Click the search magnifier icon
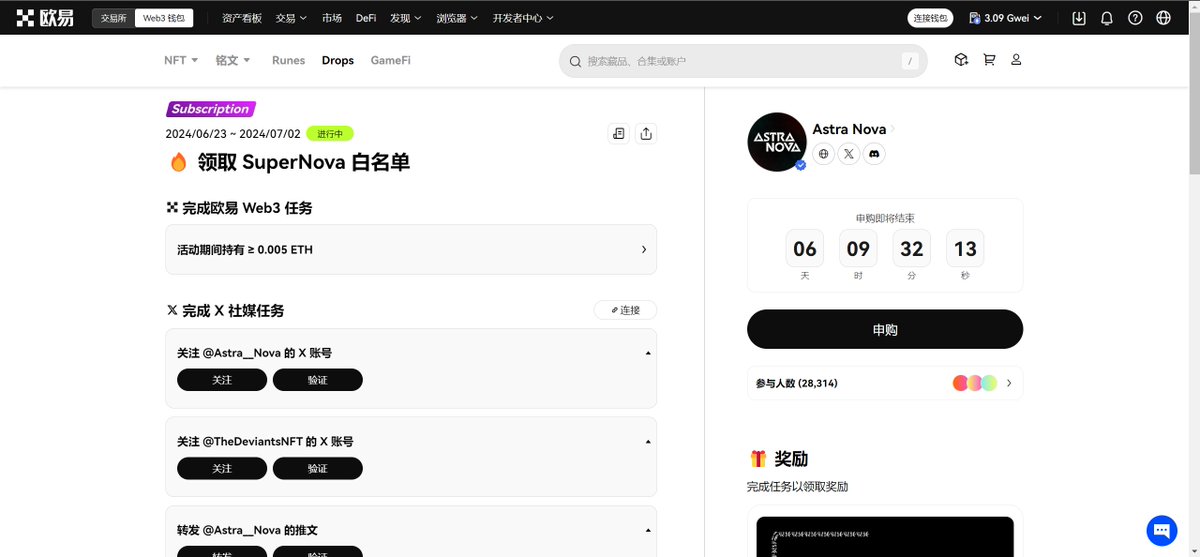The height and width of the screenshot is (557, 1200). (x=575, y=61)
